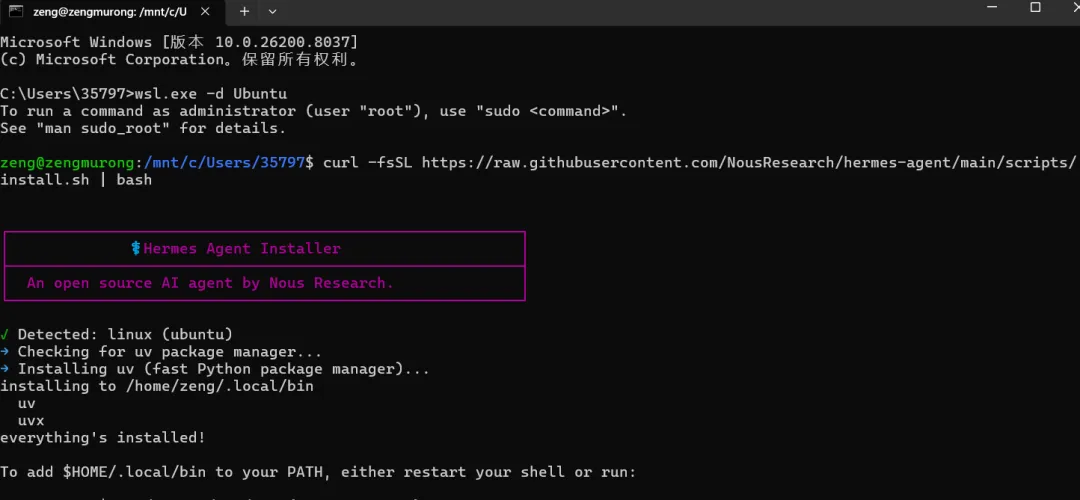Click the "install.sh | bash" line

click(76, 180)
